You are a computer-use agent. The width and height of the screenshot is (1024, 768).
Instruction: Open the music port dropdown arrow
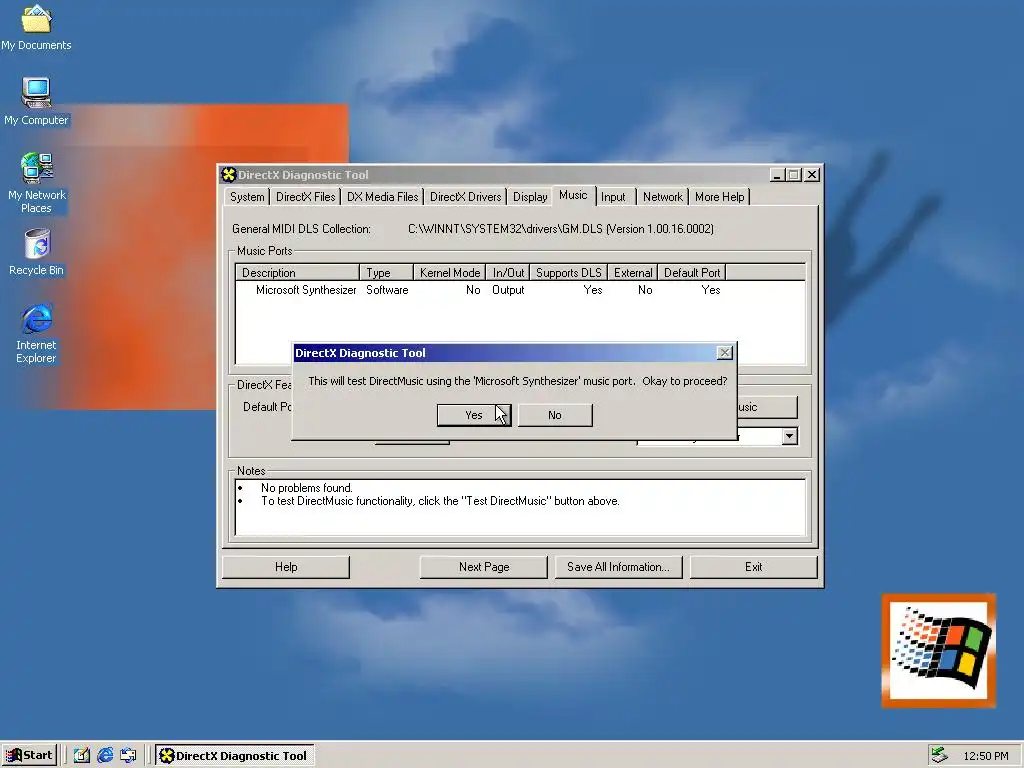point(790,436)
